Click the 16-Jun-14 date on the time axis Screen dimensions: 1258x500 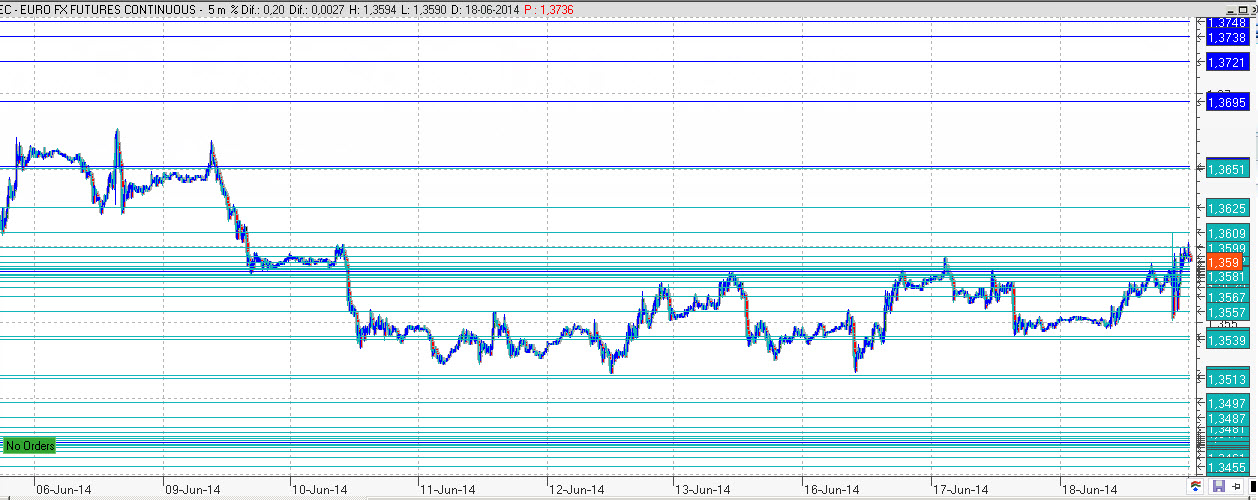pos(832,490)
